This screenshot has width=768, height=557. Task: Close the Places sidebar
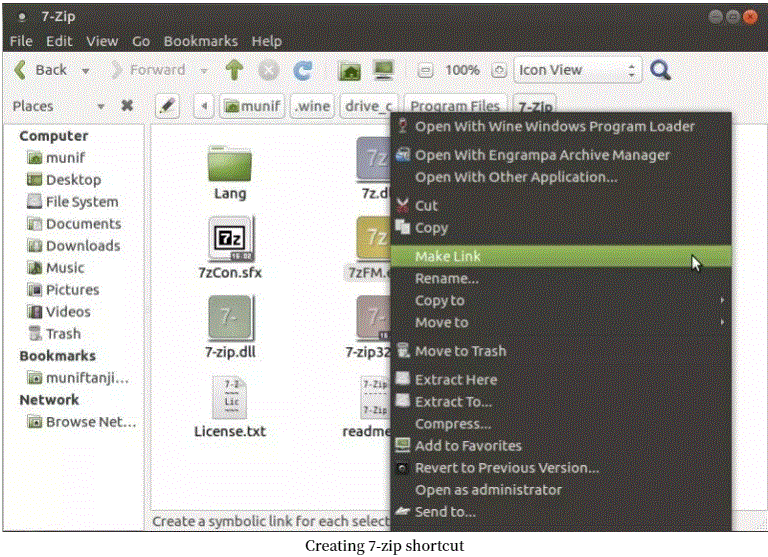click(127, 106)
